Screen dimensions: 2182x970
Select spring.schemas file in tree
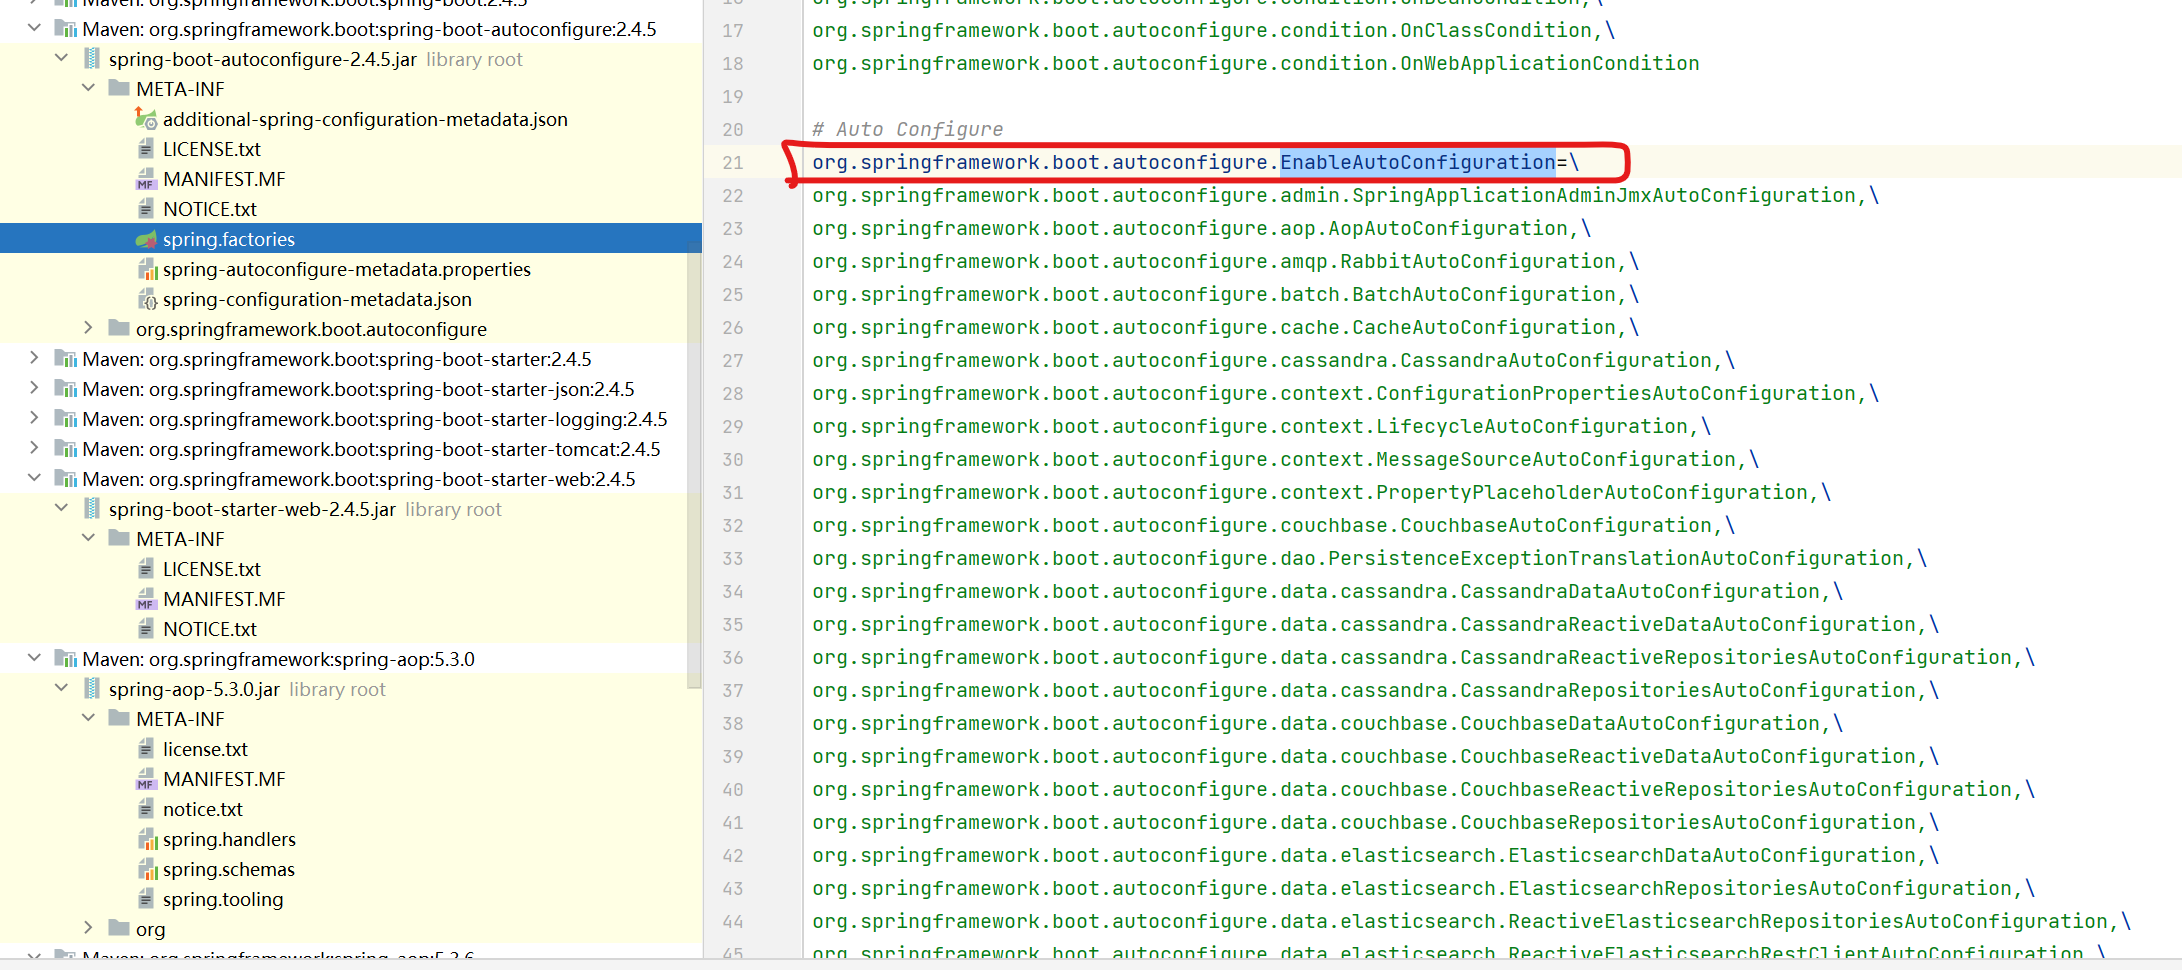coord(229,869)
